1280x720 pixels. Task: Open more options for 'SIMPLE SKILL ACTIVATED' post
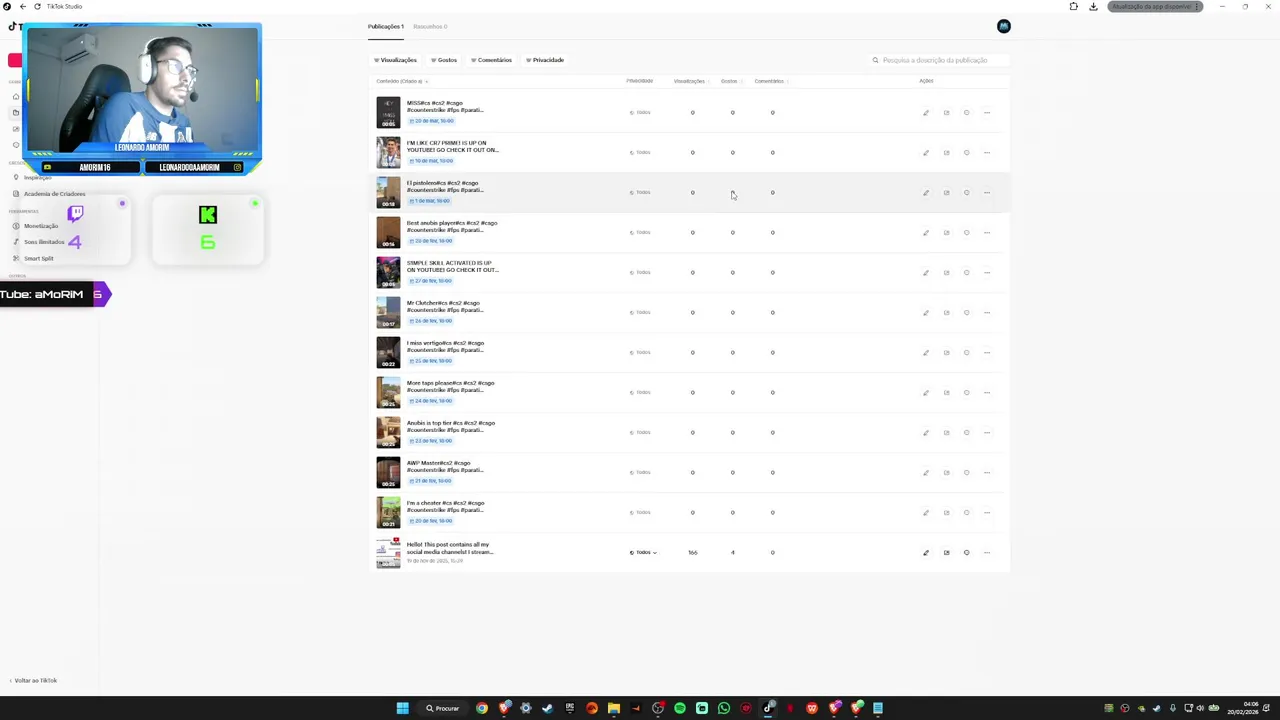click(987, 273)
